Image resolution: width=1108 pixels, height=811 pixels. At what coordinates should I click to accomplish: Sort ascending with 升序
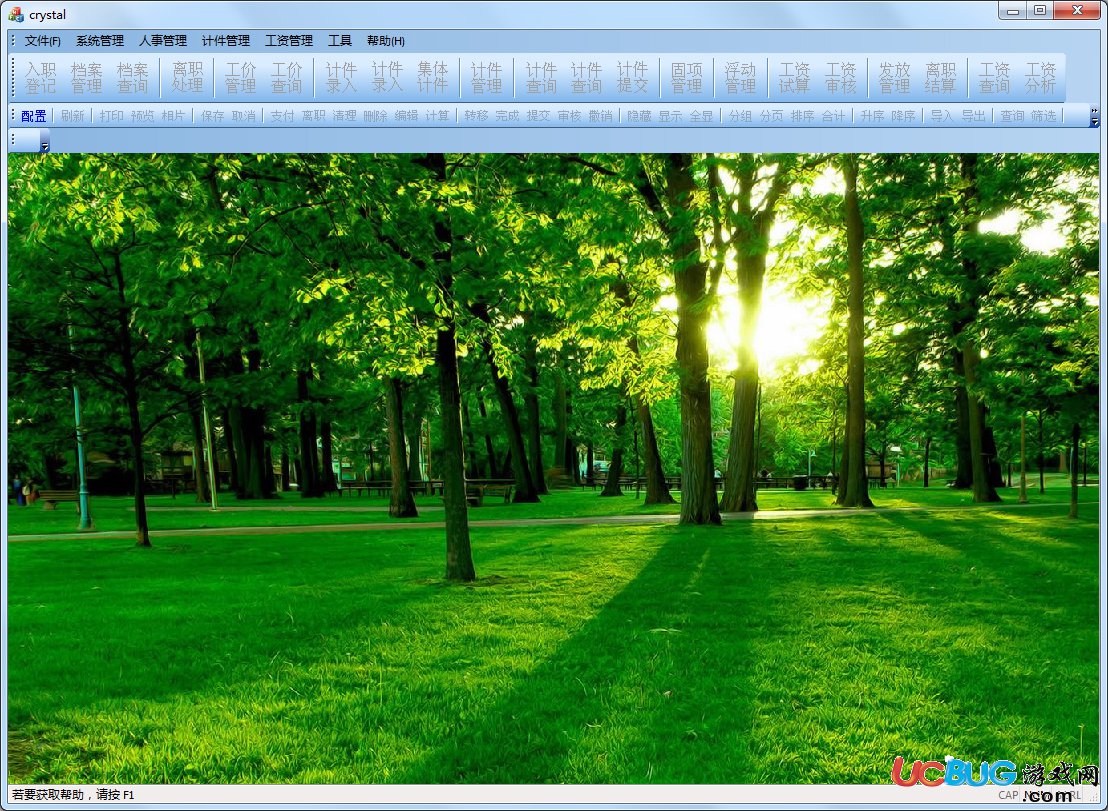873,116
